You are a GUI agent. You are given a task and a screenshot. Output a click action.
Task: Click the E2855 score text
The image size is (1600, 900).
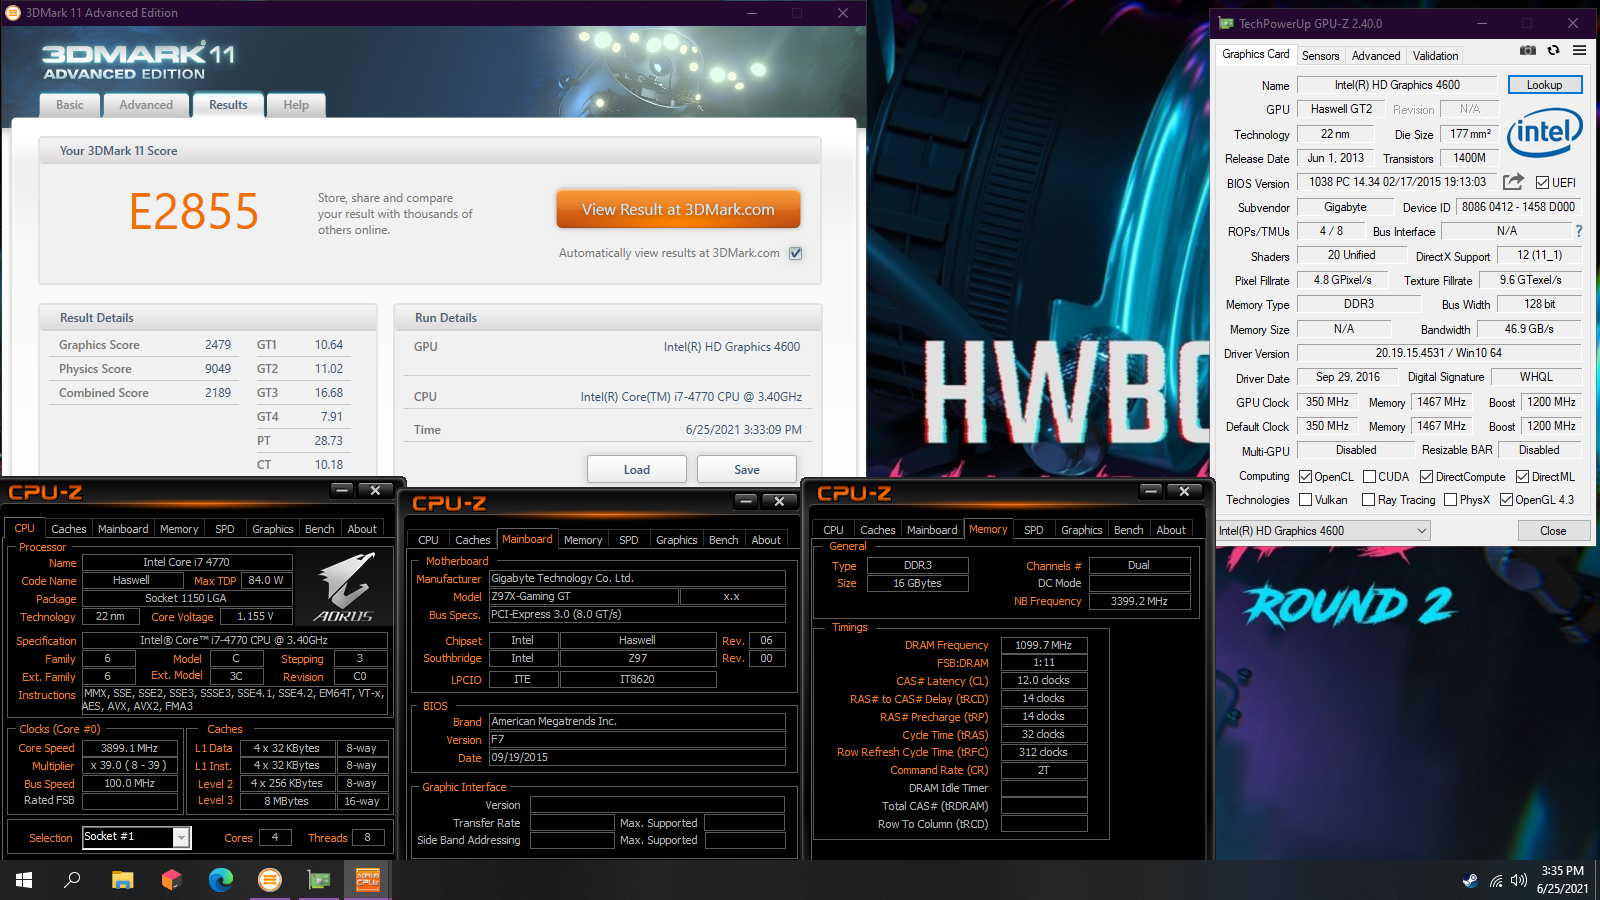coord(194,211)
